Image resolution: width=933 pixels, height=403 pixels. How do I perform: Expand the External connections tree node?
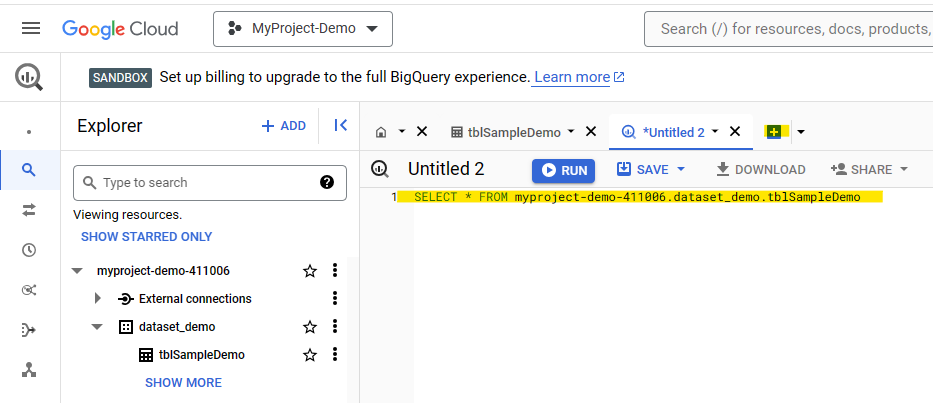pyautogui.click(x=98, y=299)
